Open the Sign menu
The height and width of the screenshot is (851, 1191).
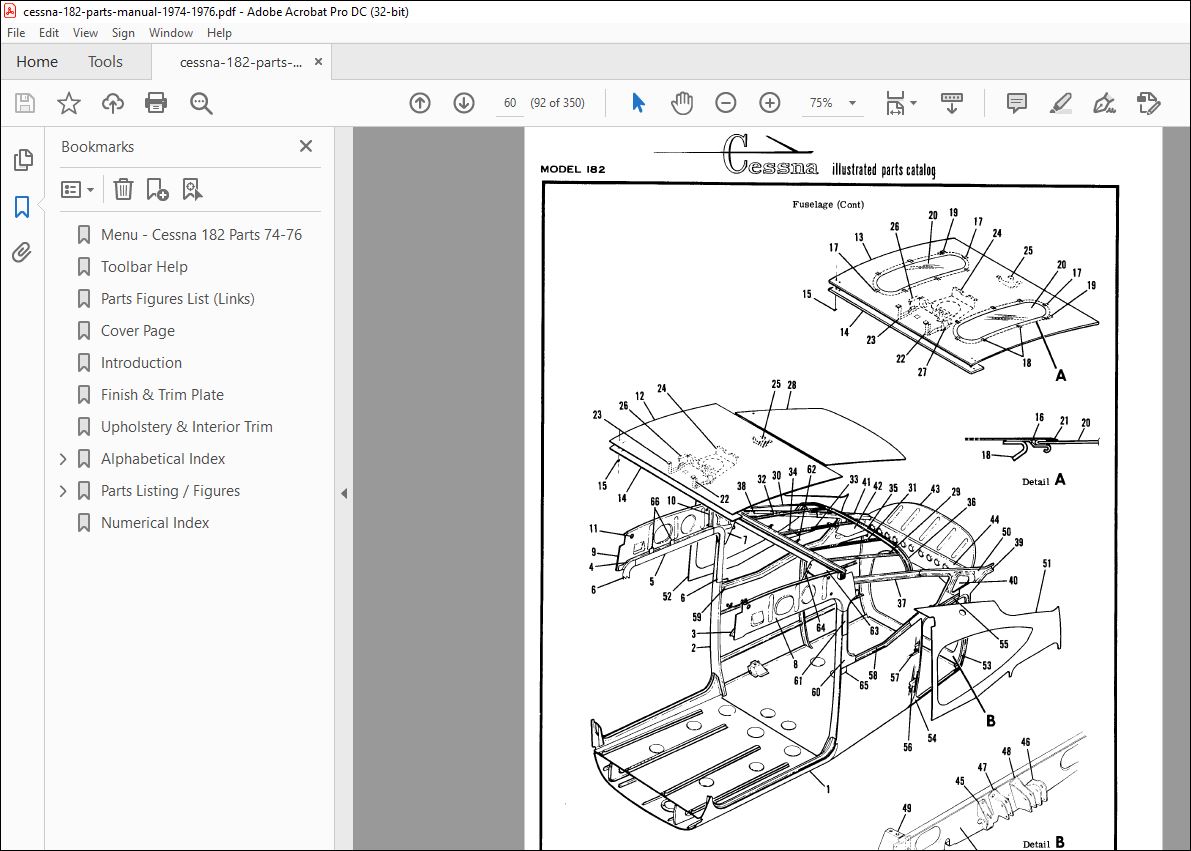pos(123,33)
